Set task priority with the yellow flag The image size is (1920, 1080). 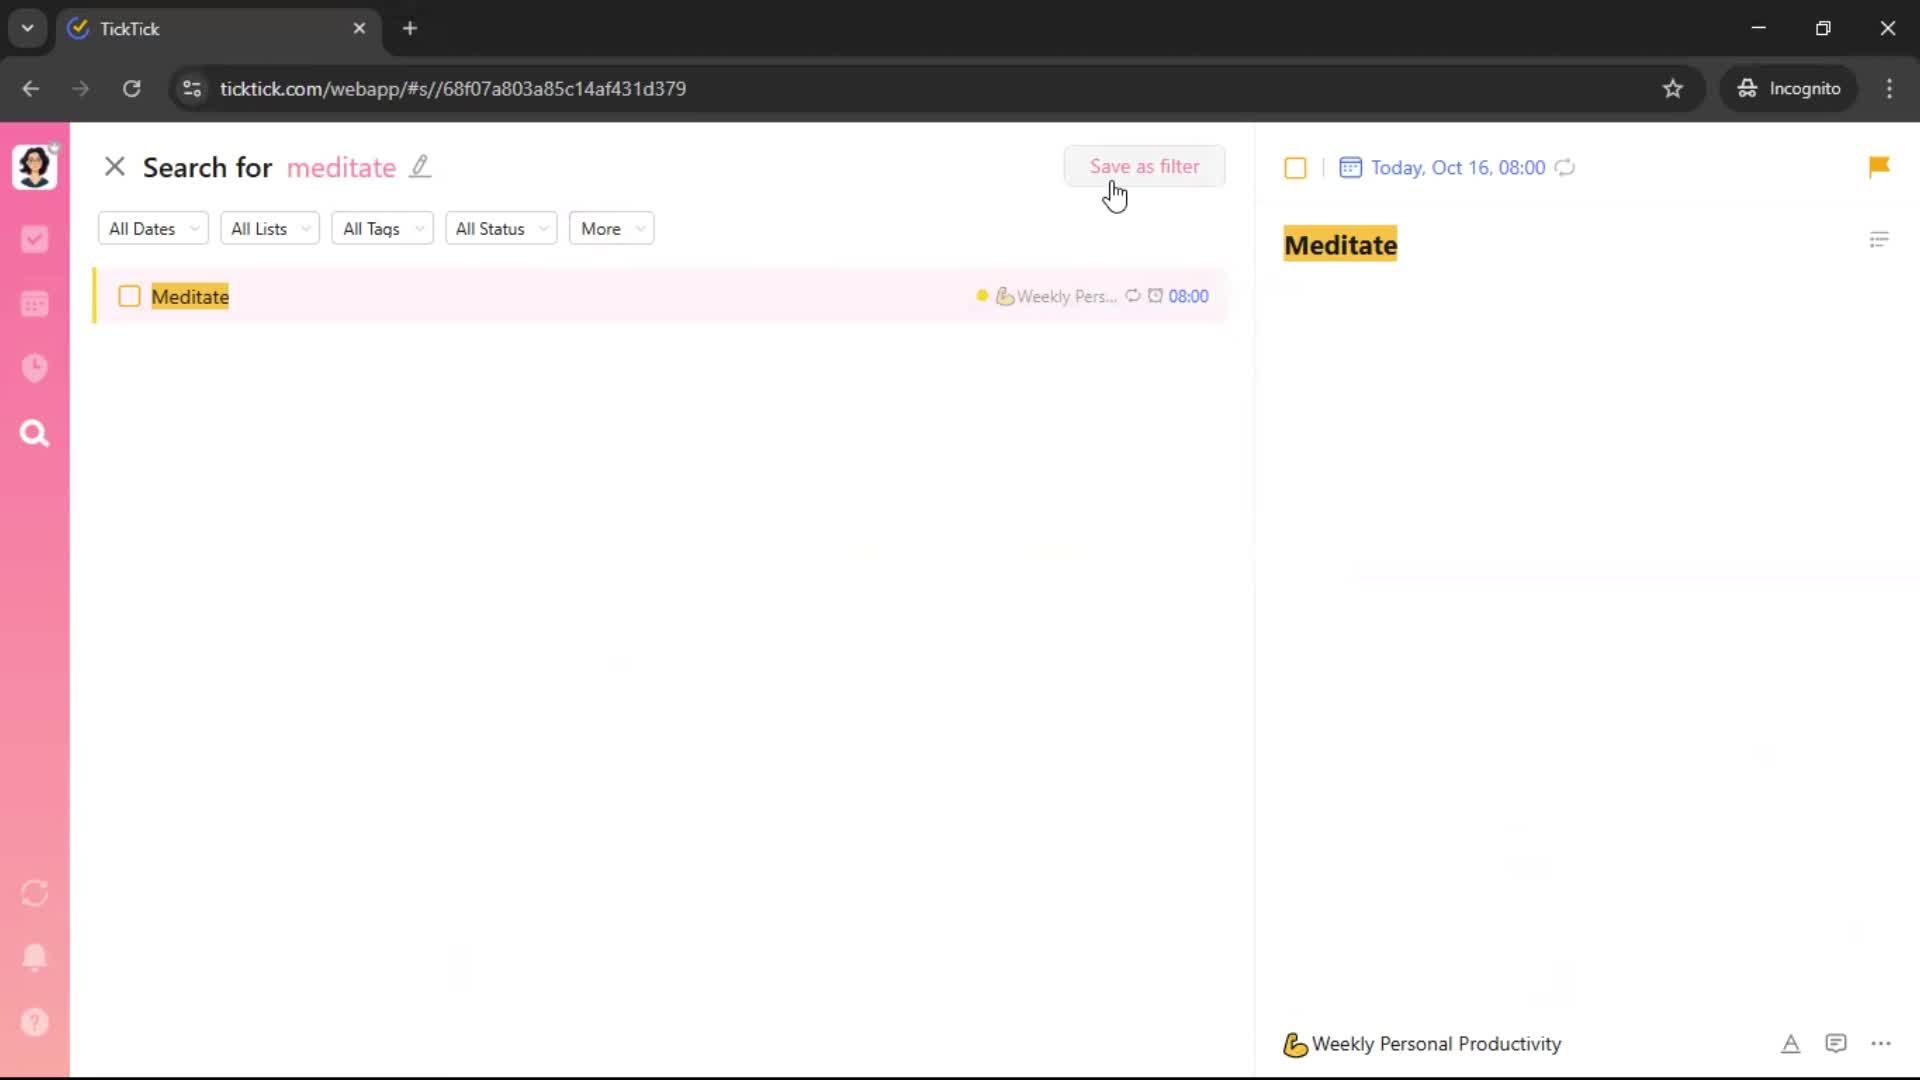click(x=1879, y=167)
